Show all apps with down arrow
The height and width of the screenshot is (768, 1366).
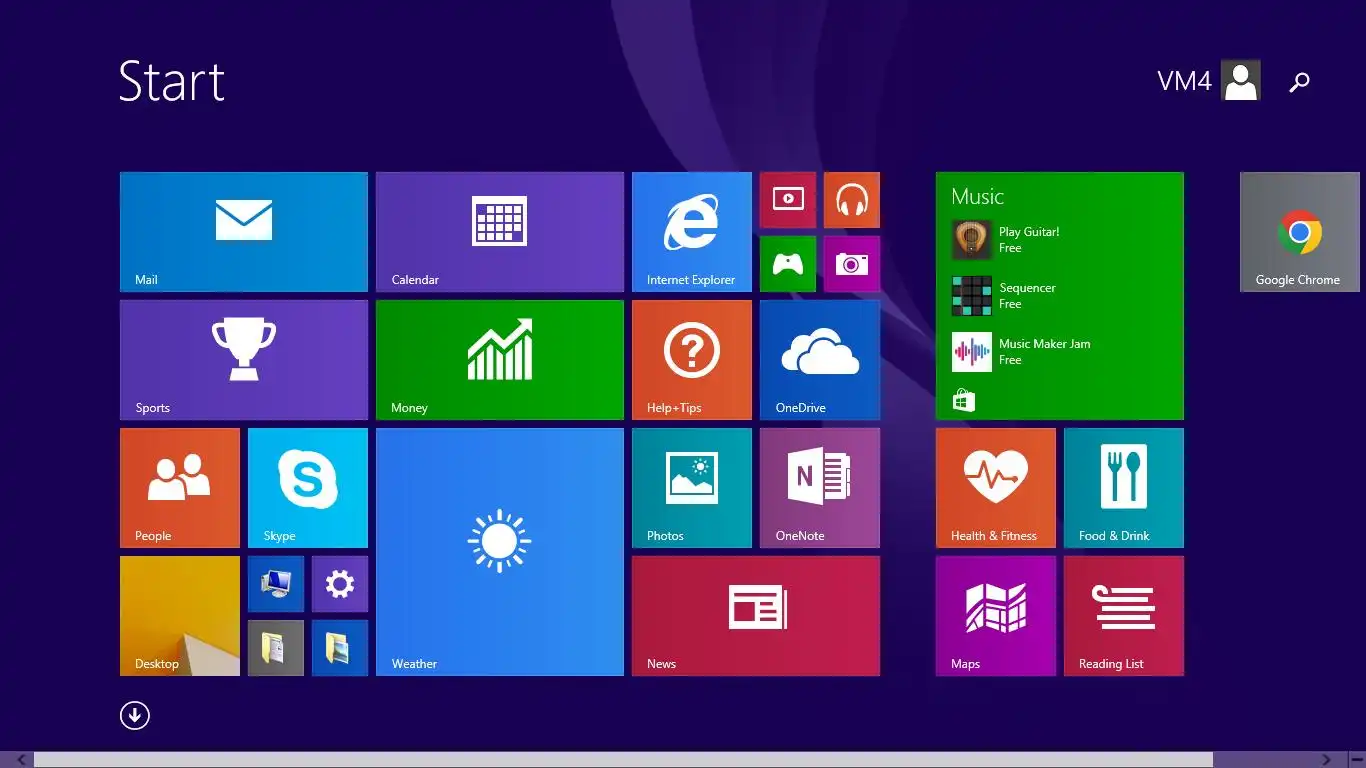click(135, 715)
